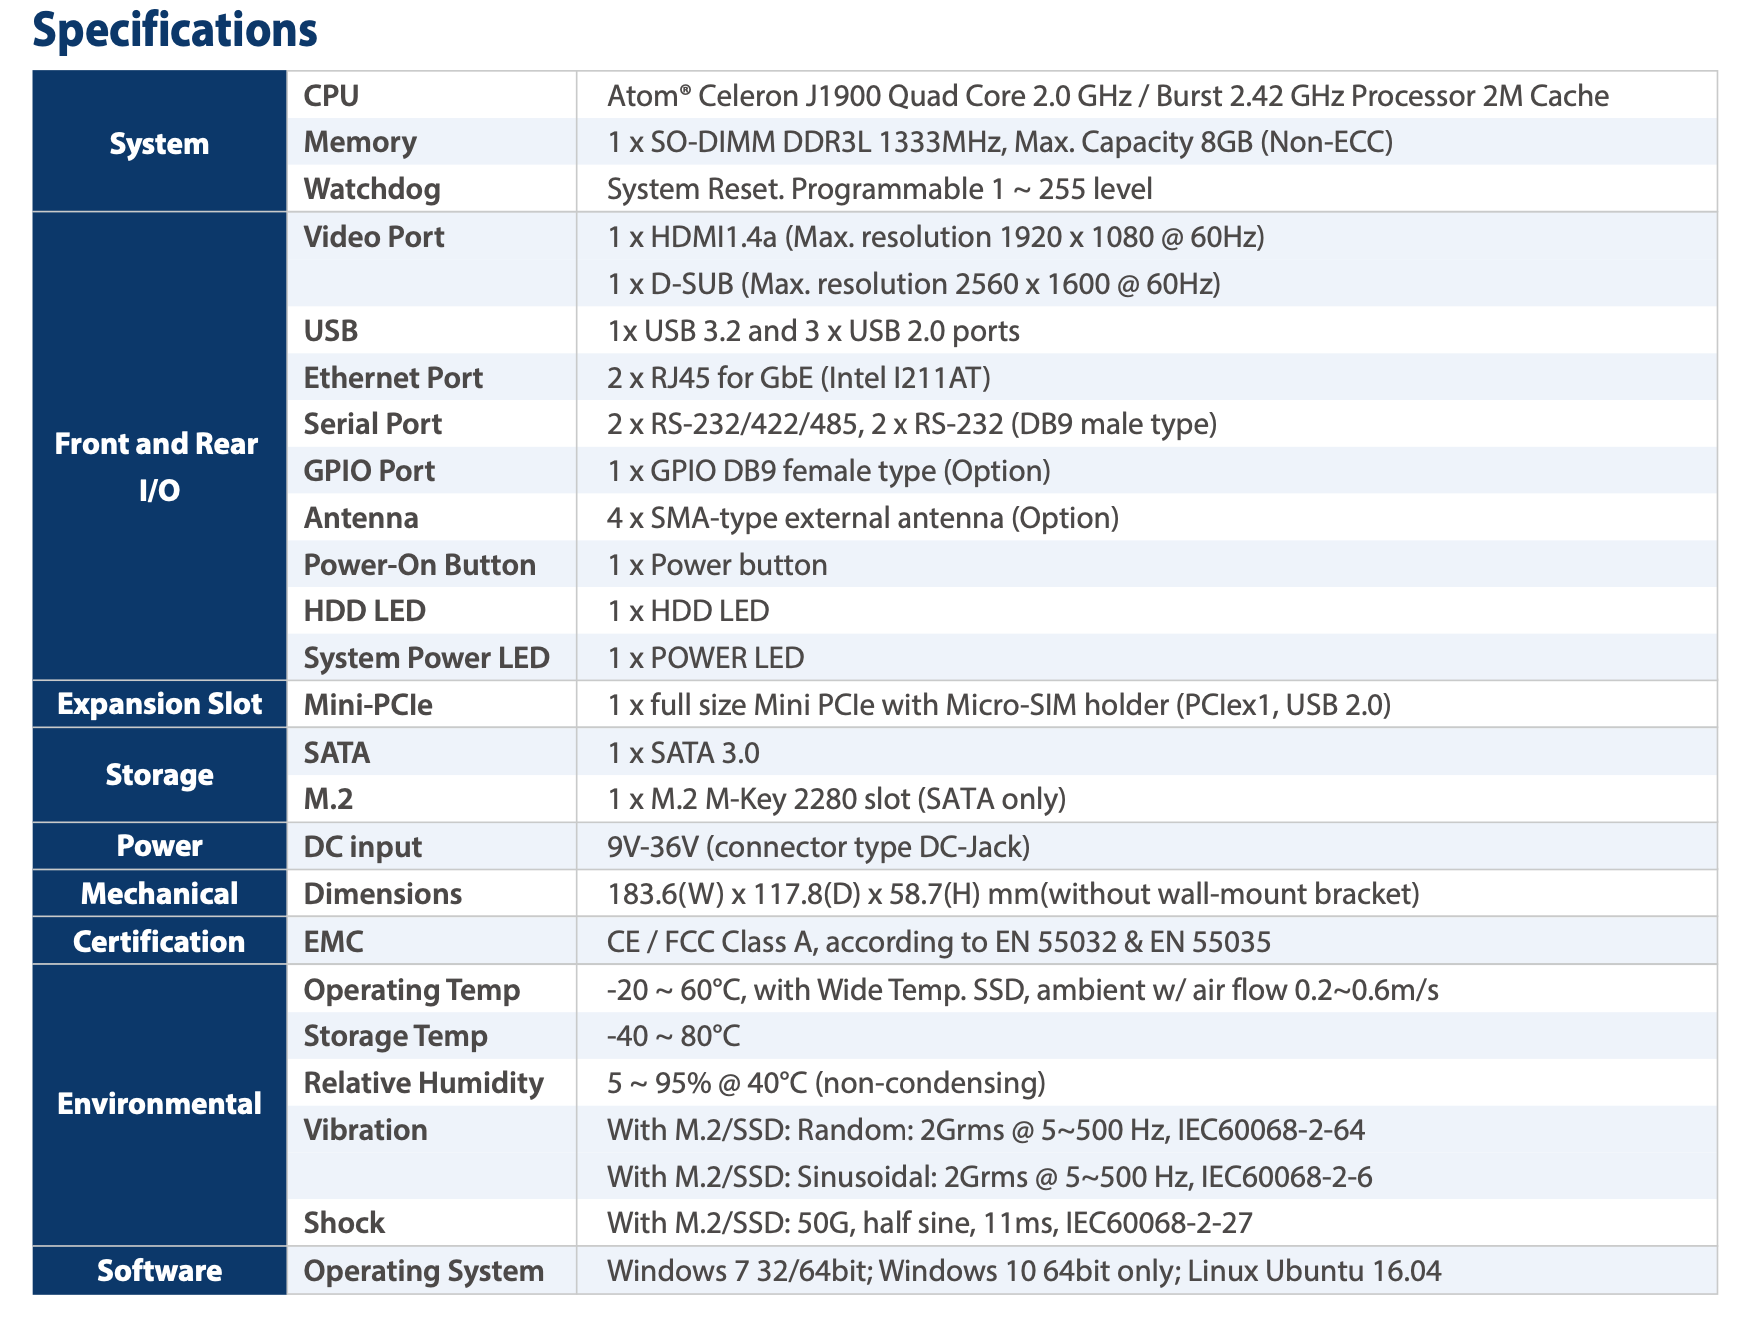This screenshot has width=1752, height=1330.
Task: Click the Specifications heading
Action: pos(175,30)
